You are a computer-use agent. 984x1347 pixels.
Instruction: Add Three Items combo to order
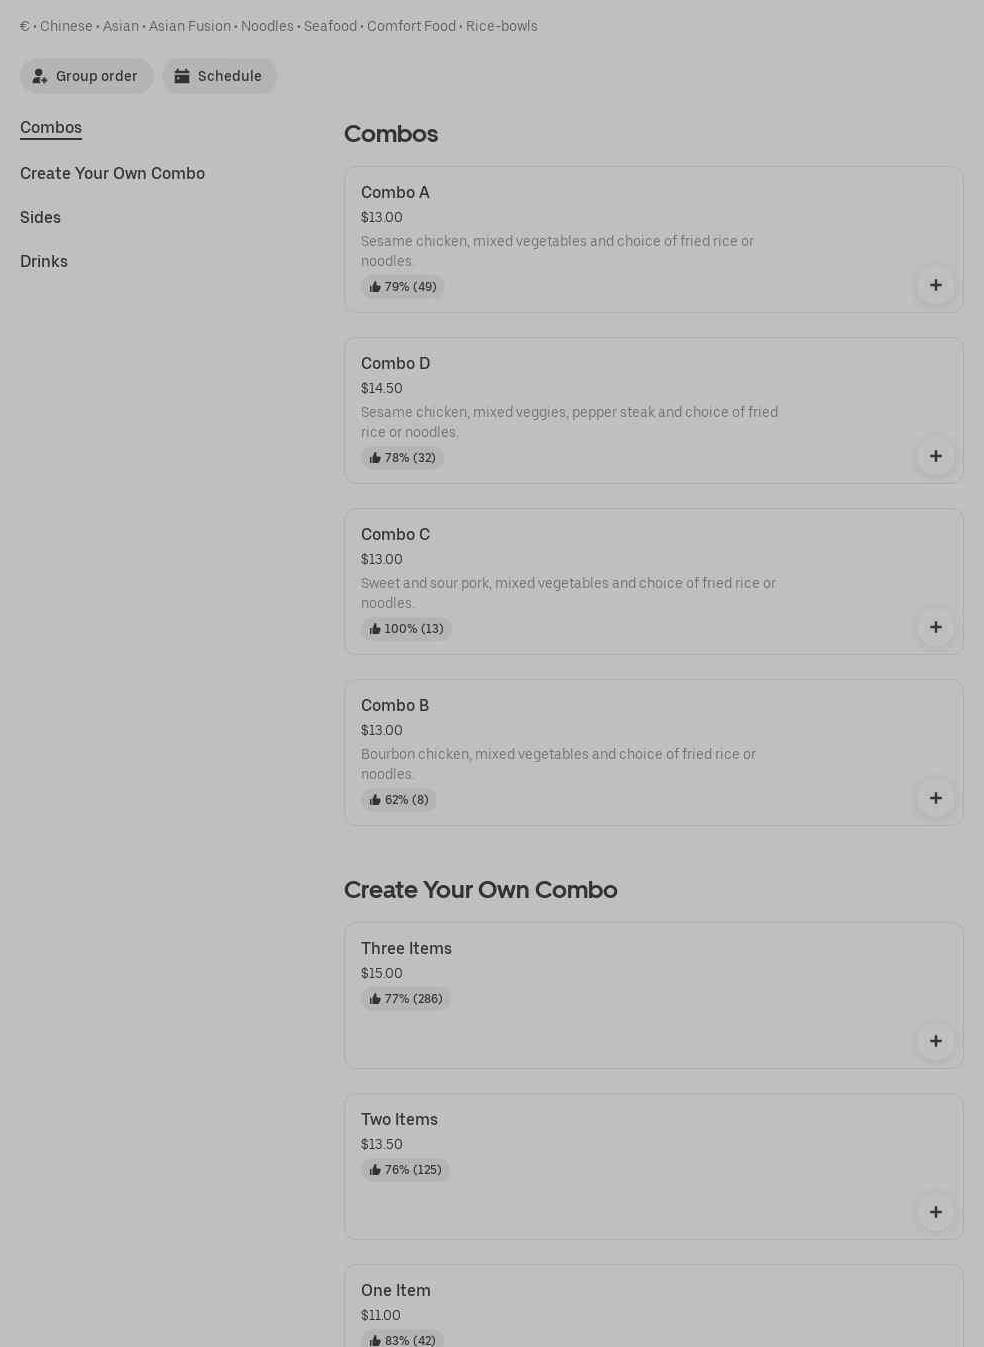935,1041
